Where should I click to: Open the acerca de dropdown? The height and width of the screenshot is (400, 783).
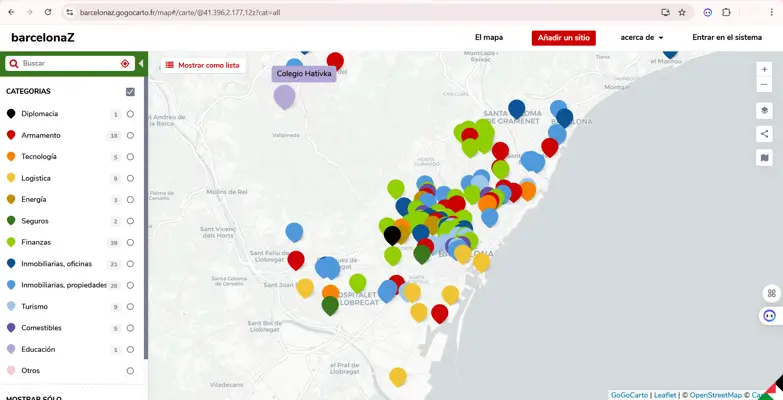click(642, 37)
